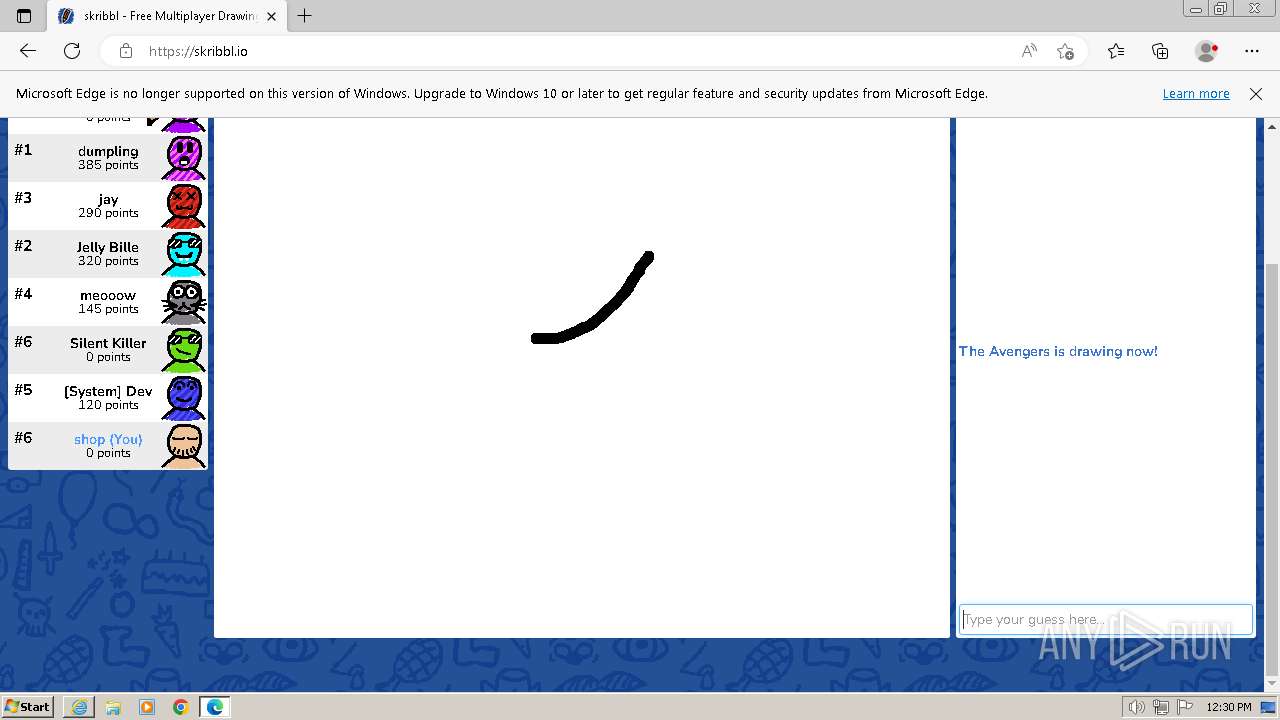
Task: Open the Favorites list
Action: 1116,51
